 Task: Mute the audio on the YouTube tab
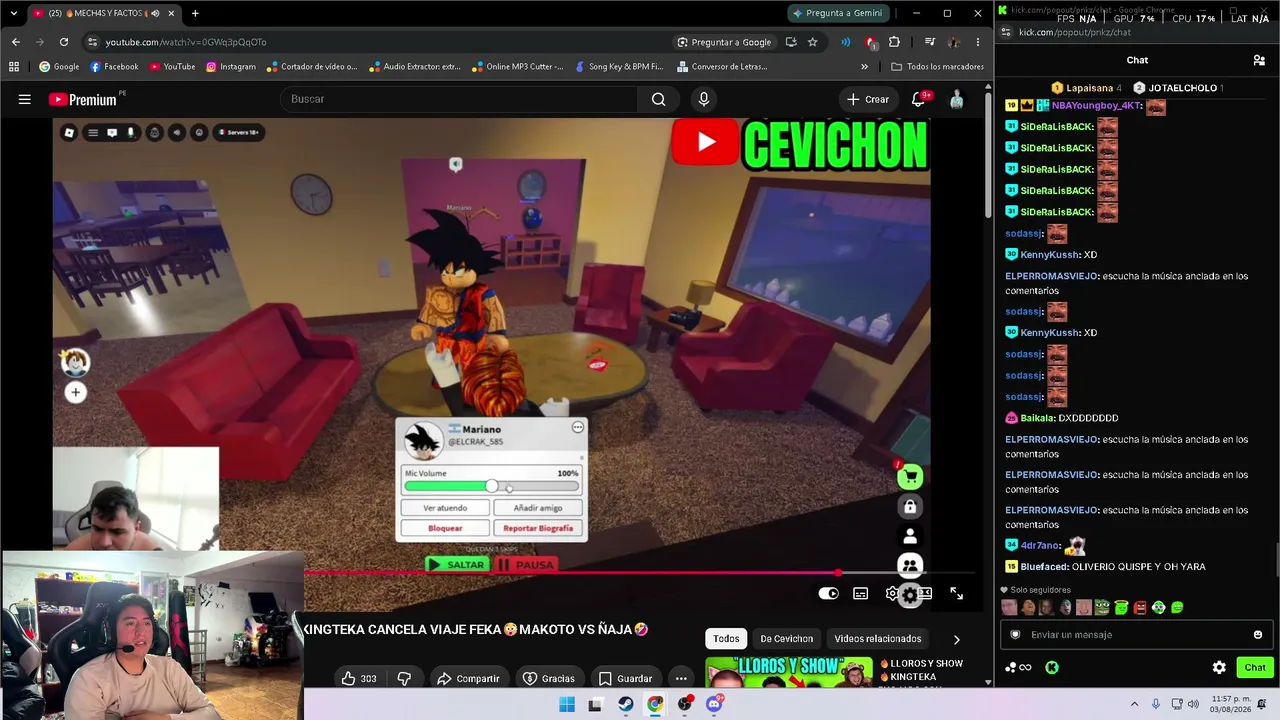click(155, 13)
